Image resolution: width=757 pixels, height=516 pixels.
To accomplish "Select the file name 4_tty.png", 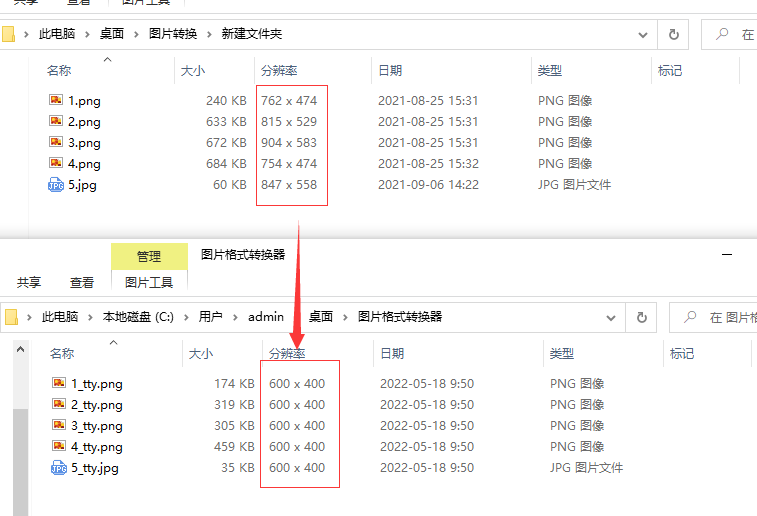I will tap(97, 446).
